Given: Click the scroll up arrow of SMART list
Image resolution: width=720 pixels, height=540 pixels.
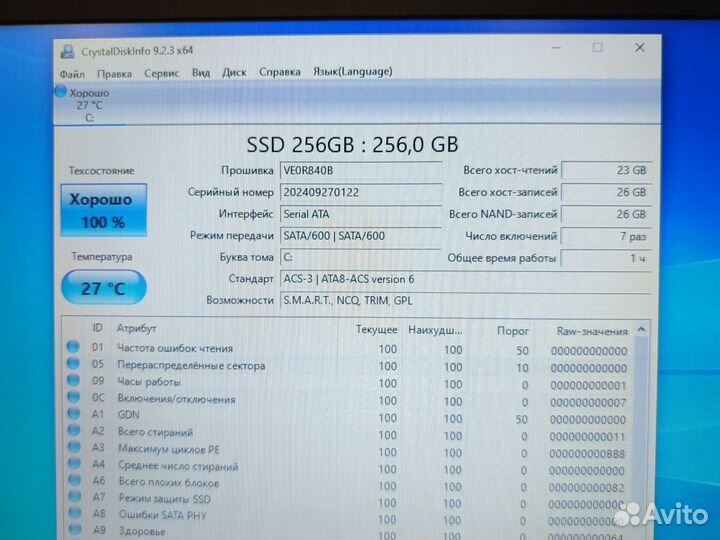Looking at the screenshot, I should pyautogui.click(x=641, y=330).
